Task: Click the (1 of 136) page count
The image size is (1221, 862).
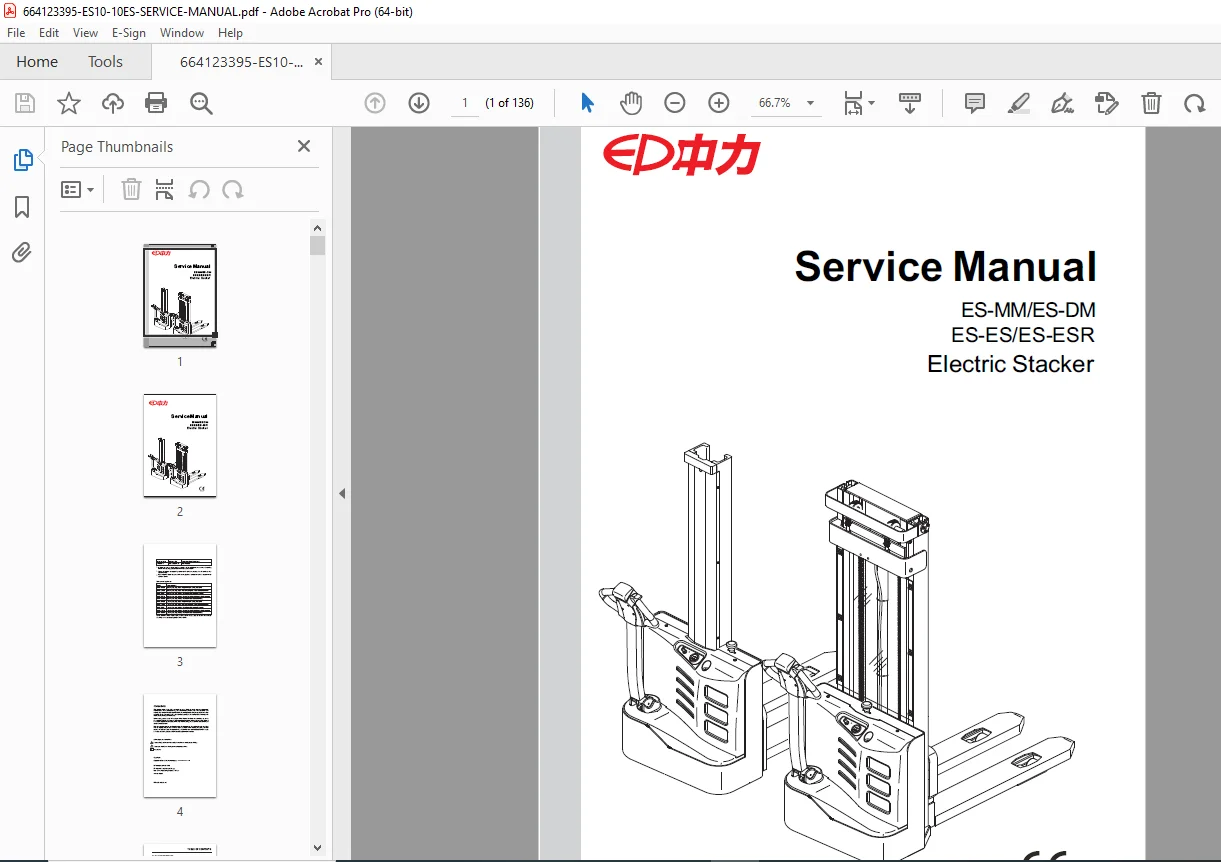Action: tap(510, 103)
